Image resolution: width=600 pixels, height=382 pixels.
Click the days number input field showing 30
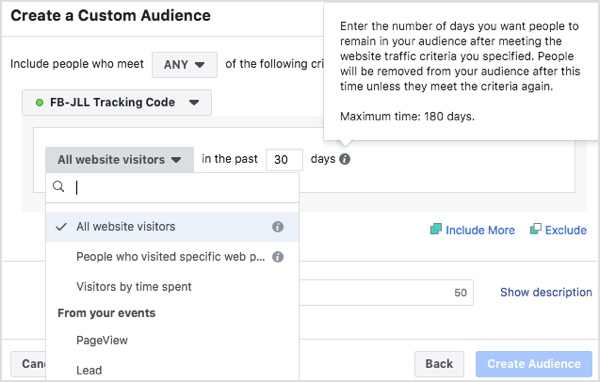[x=284, y=160]
